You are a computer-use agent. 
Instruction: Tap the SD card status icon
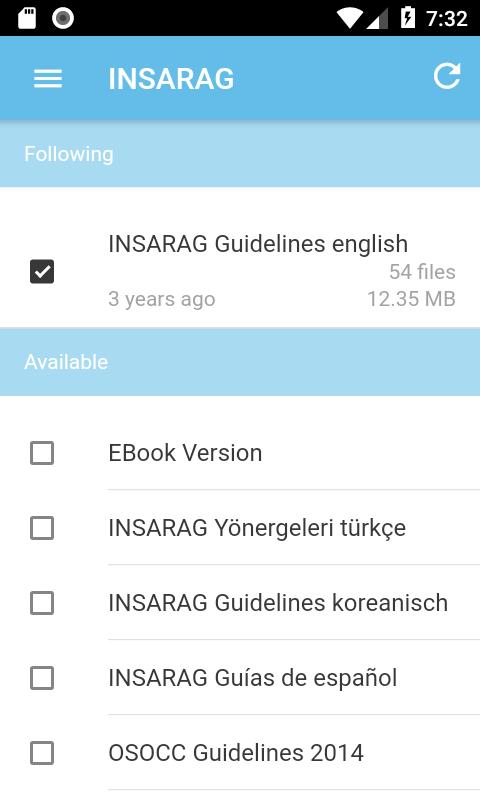click(x=27, y=18)
